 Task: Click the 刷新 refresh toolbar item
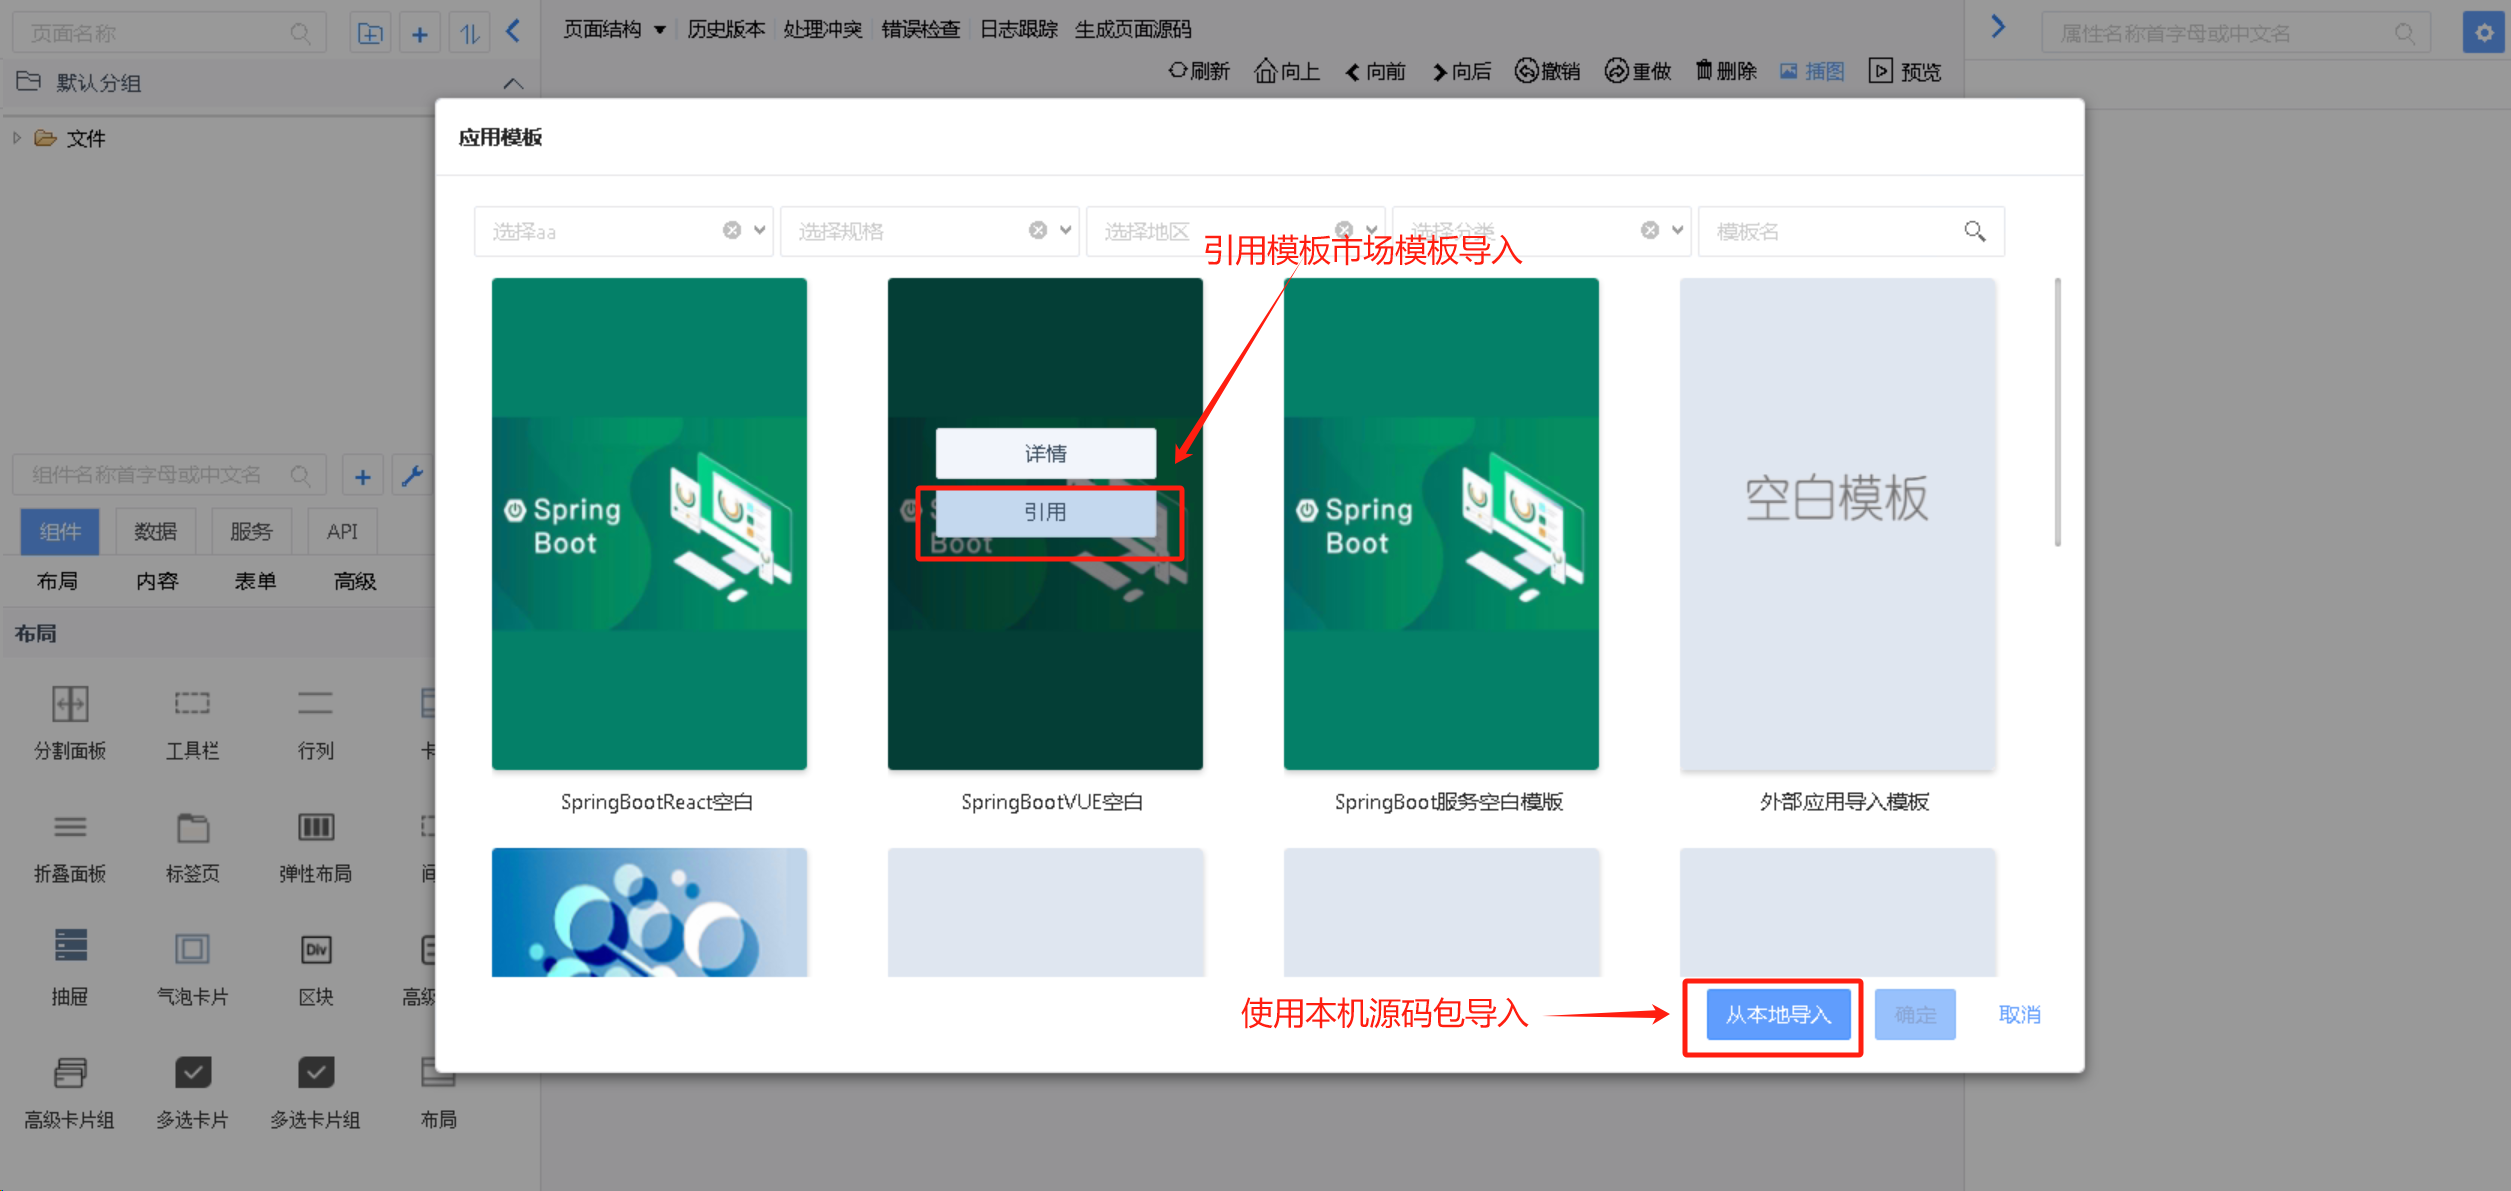(x=1199, y=71)
